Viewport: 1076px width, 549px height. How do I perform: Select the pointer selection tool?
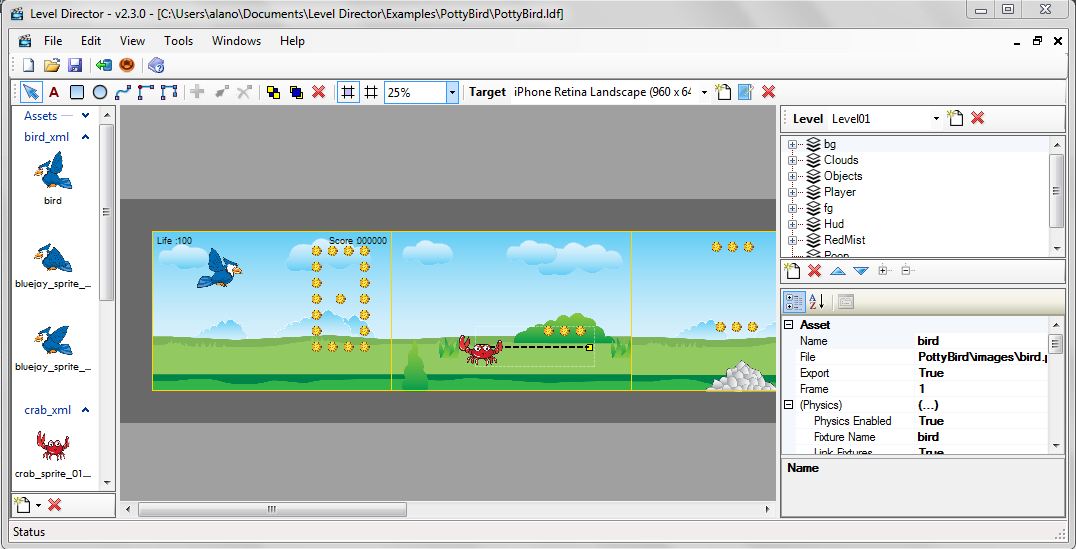click(31, 92)
